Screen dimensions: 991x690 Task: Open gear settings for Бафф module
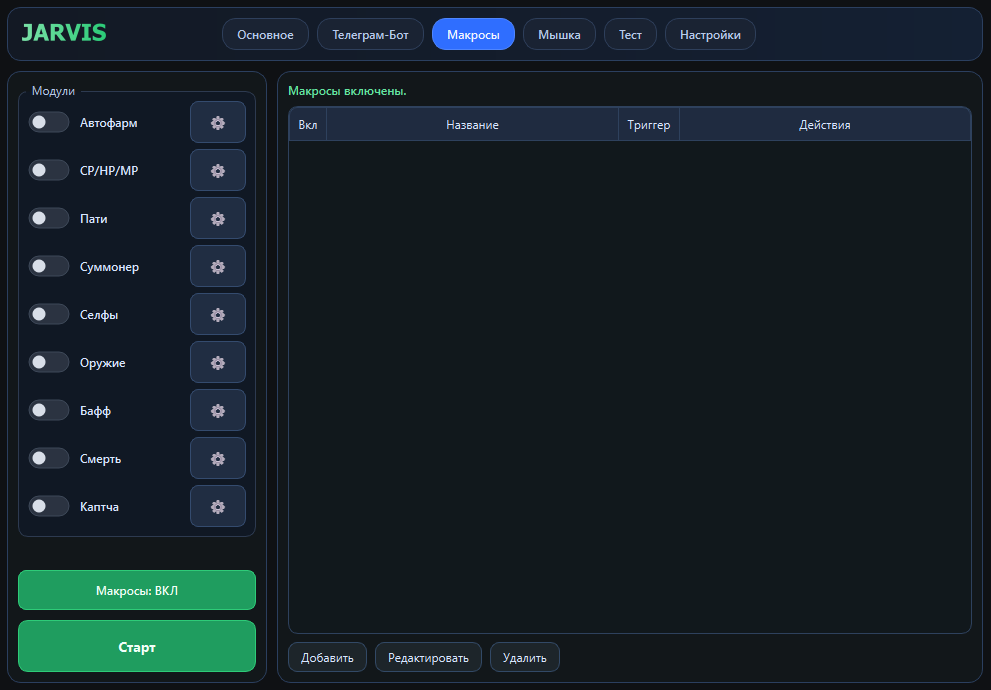coord(218,411)
